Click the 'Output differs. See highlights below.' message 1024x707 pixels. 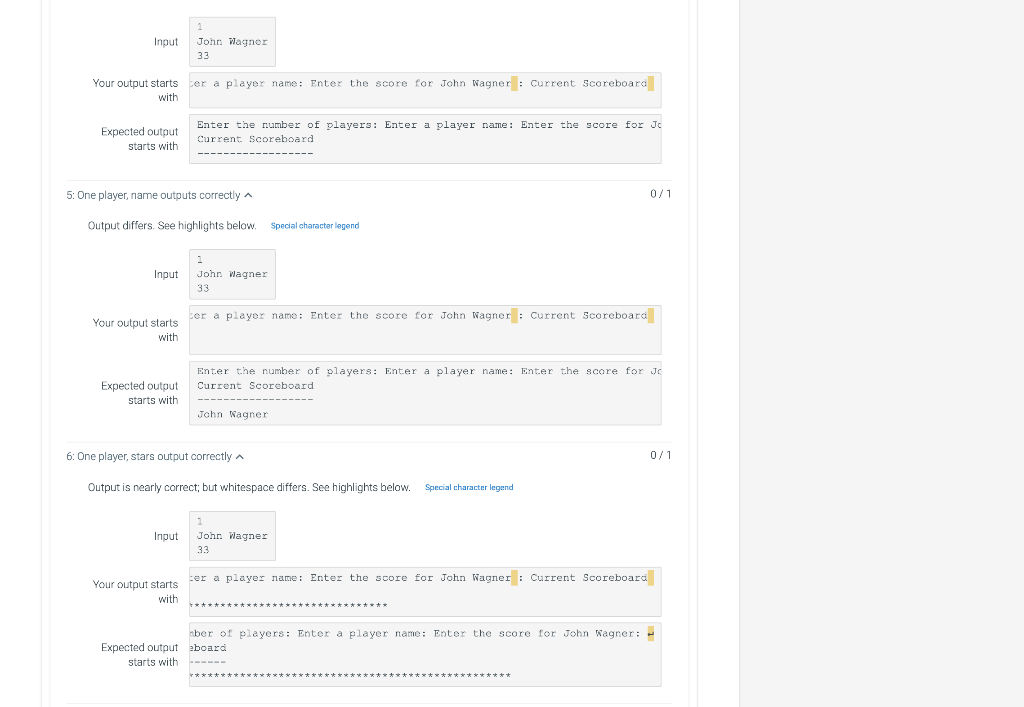170,225
